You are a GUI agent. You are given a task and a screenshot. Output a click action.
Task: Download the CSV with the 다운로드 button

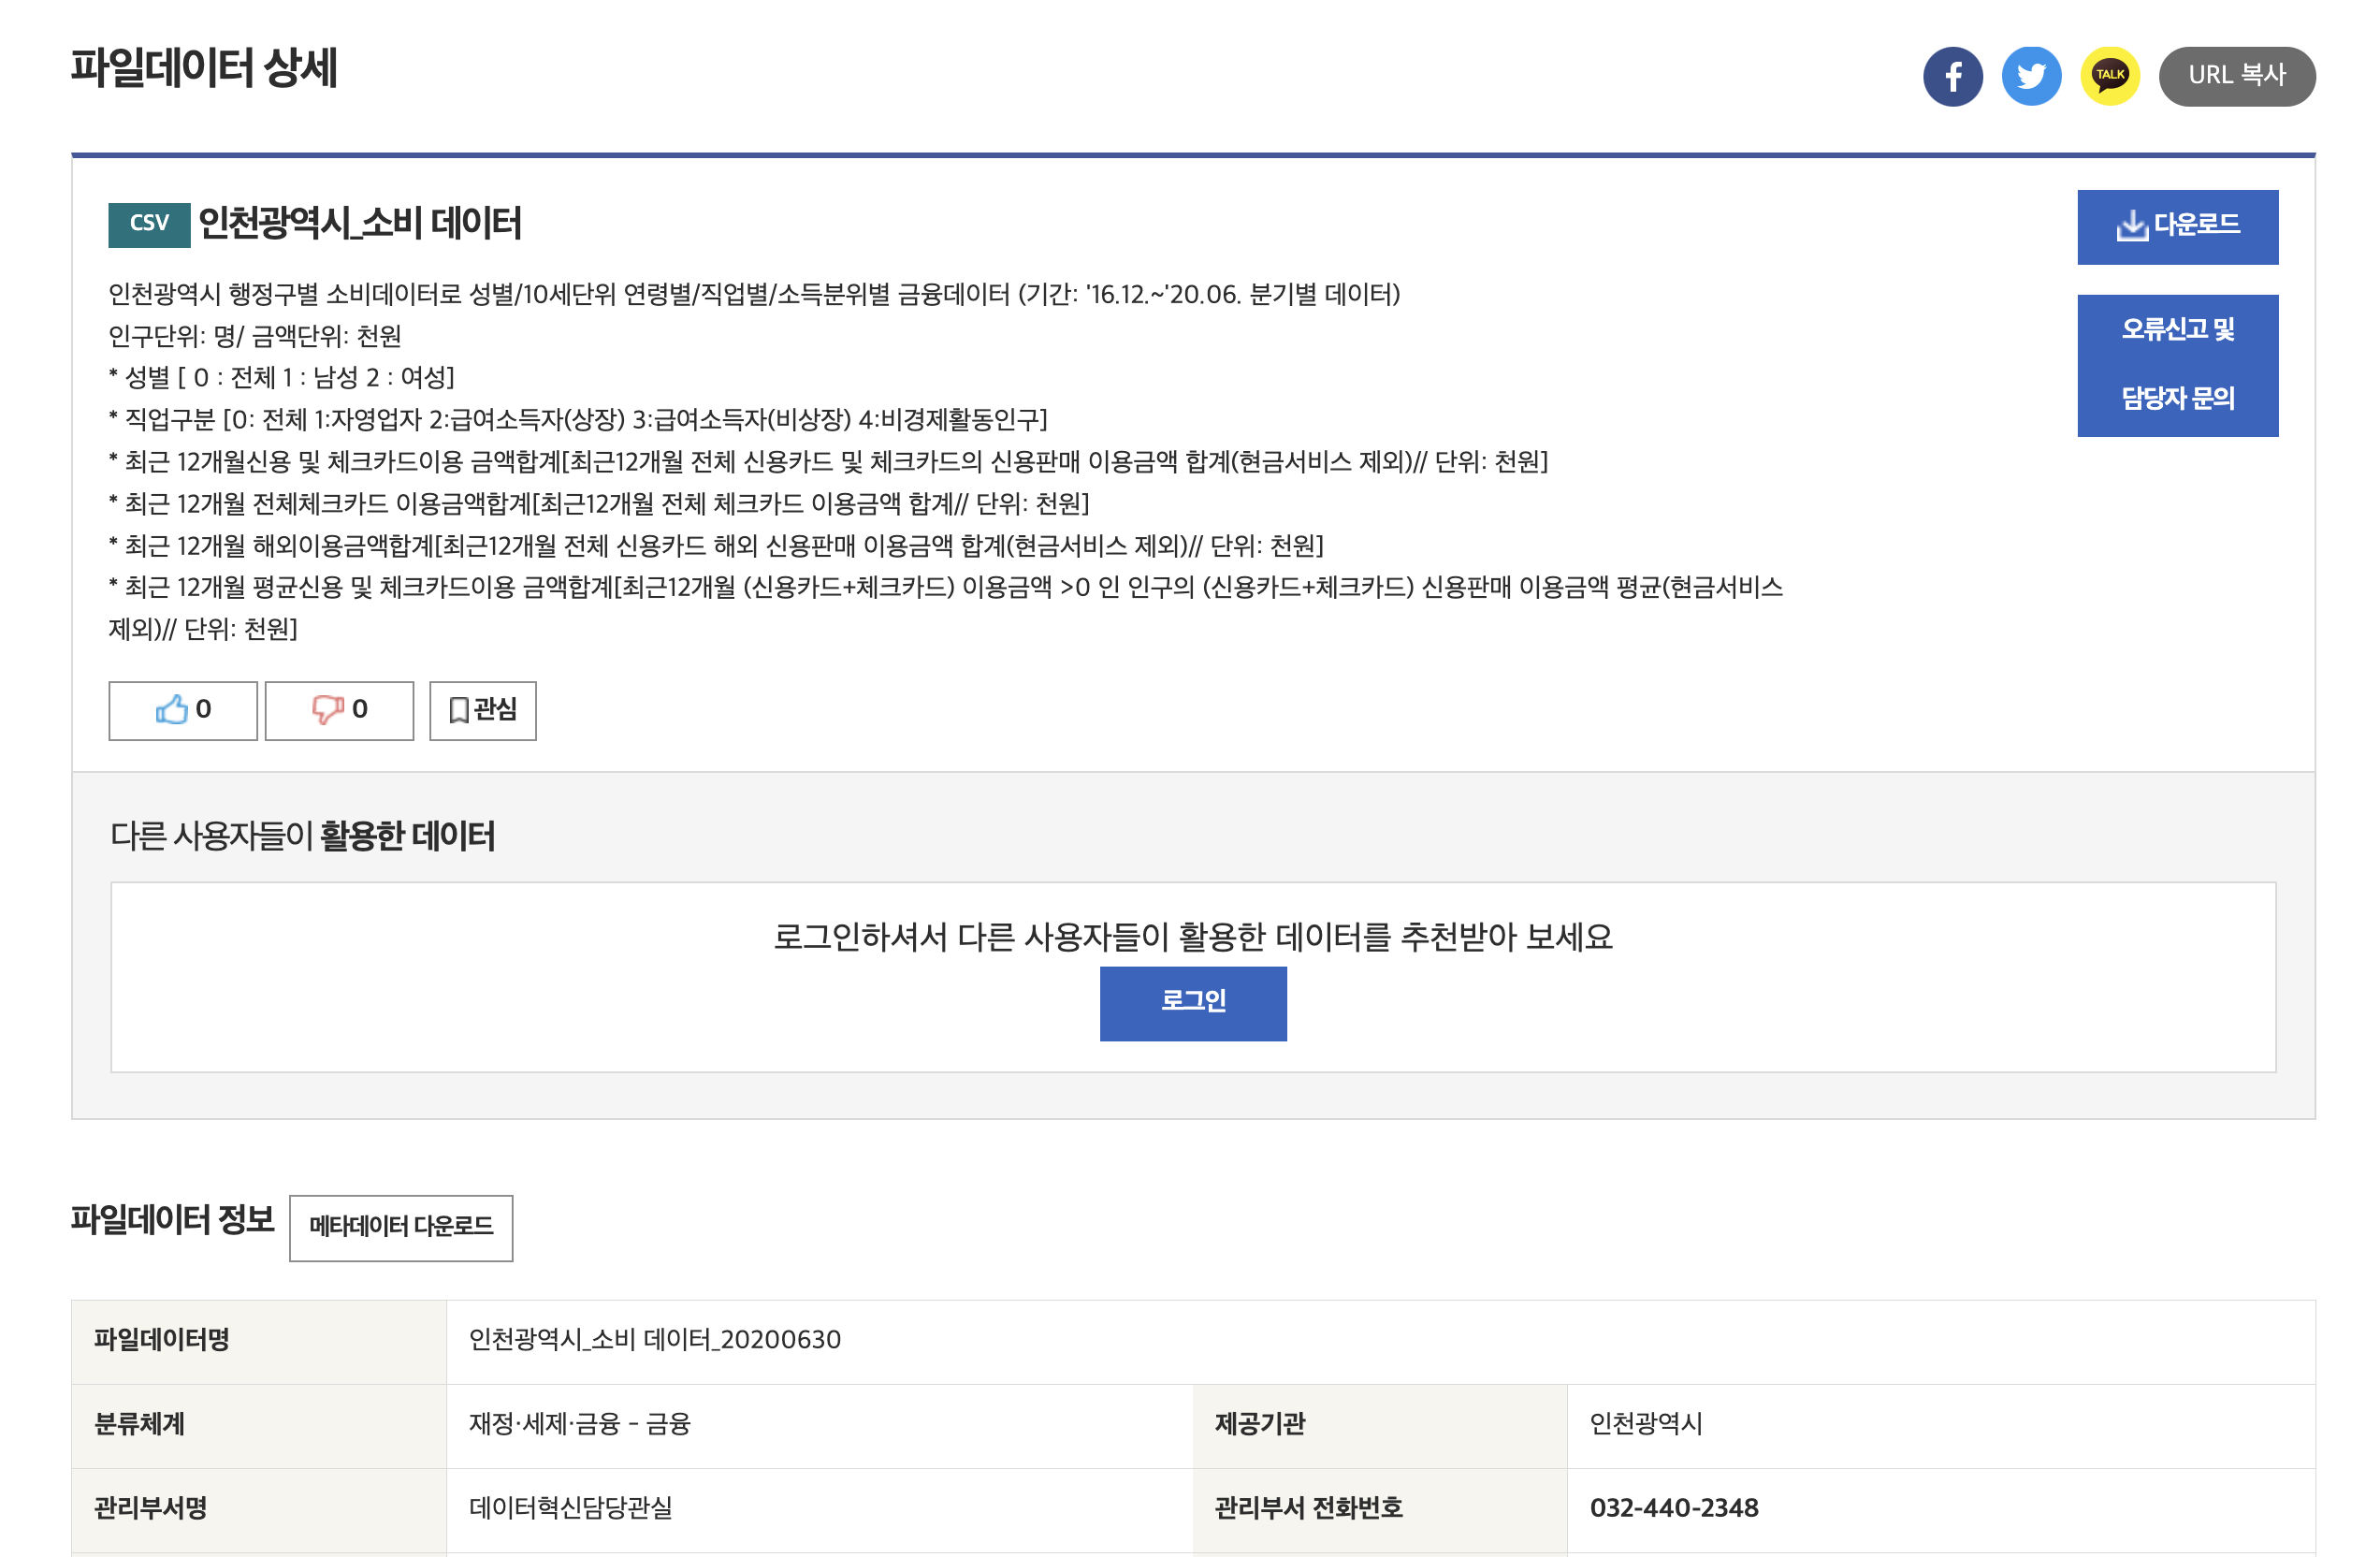[2177, 227]
